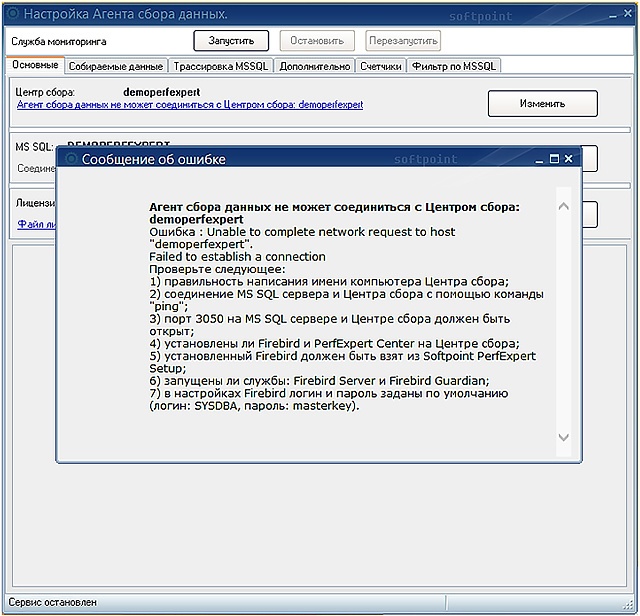Close the Сообщение об ошибке dialog
Screen dimensions: 640x616
click(569, 158)
